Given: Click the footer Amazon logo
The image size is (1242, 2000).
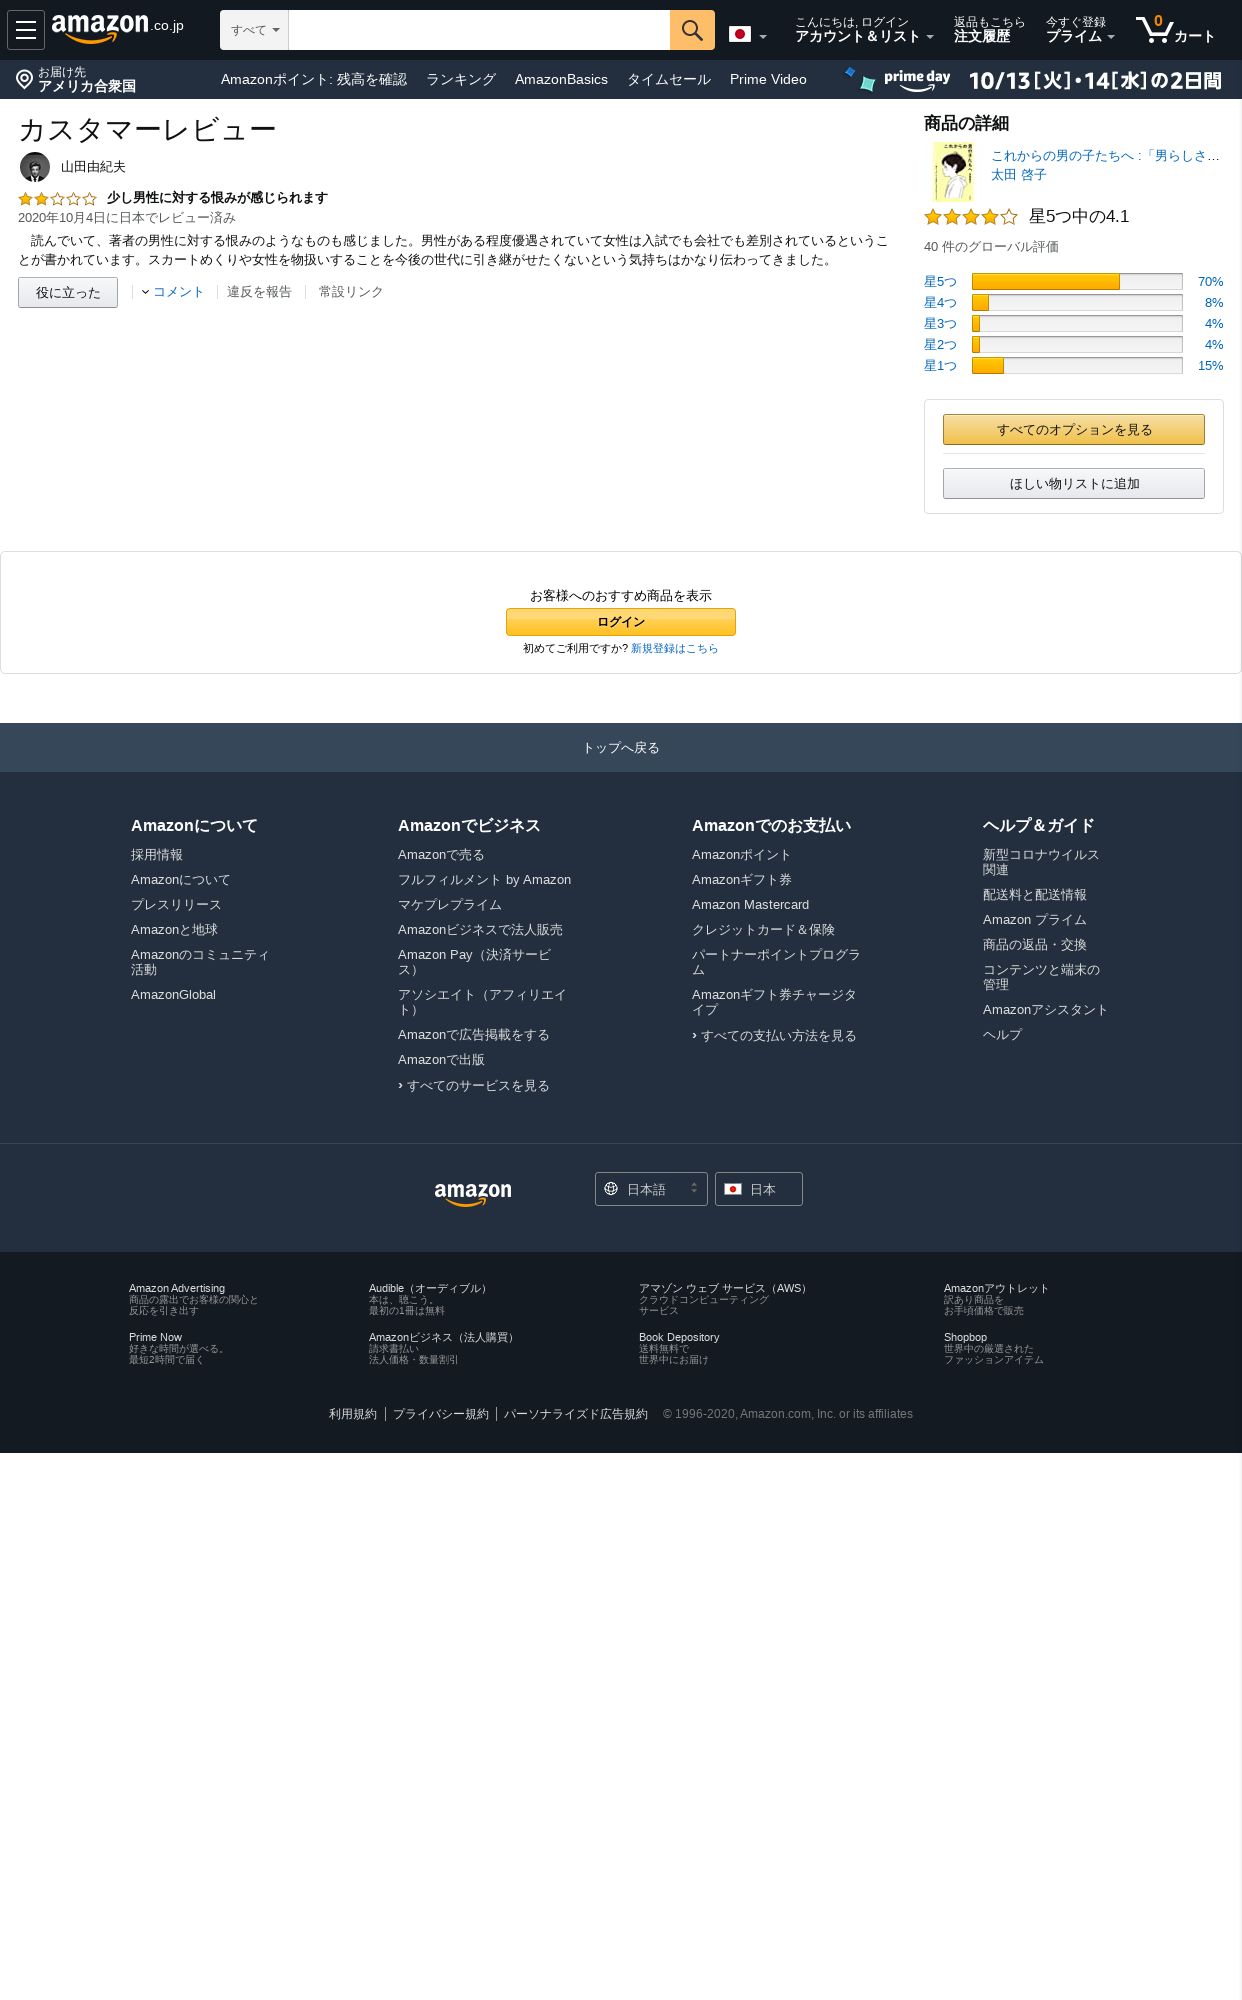Looking at the screenshot, I should [473, 1193].
